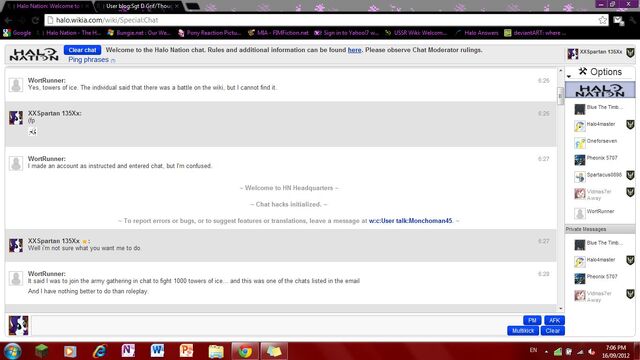Click the chat message scrollbar thumb
640x360 pixels.
pos(560,96)
